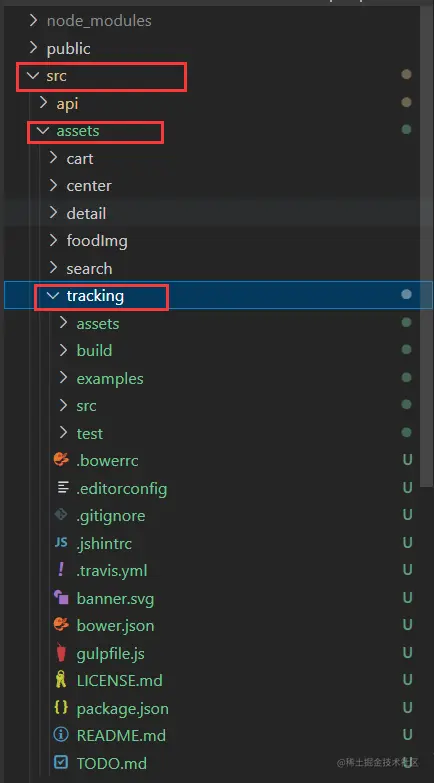The width and height of the screenshot is (434, 783).
Task: Collapse the tracking folder chevron
Action: pyautogui.click(x=52, y=296)
